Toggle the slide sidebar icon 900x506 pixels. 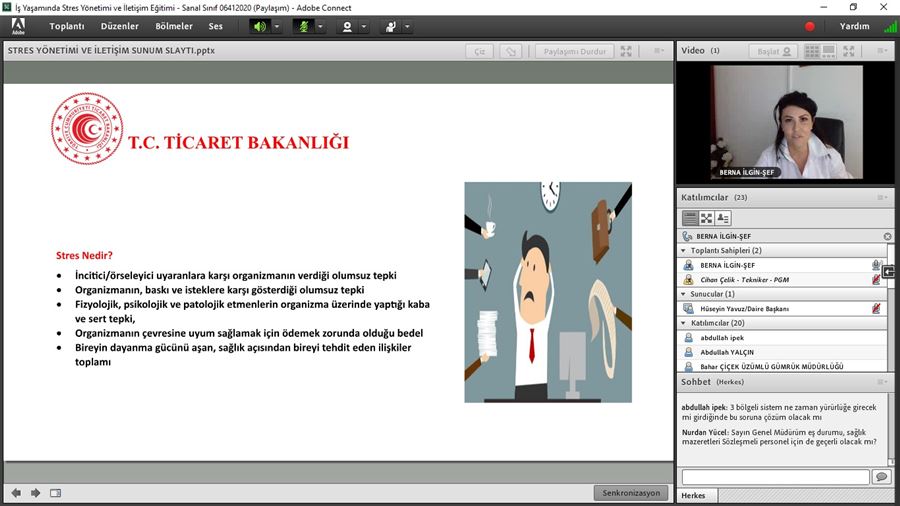tap(56, 492)
